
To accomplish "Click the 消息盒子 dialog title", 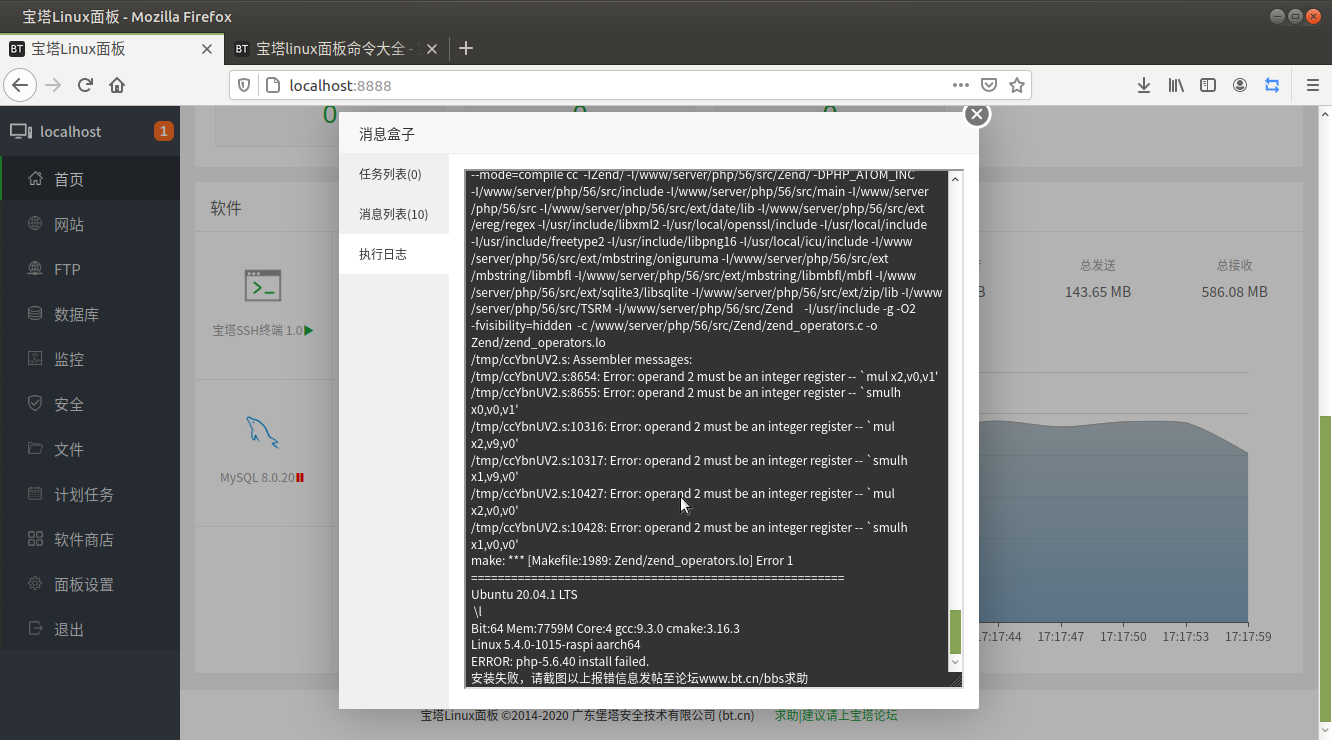I will coord(387,134).
